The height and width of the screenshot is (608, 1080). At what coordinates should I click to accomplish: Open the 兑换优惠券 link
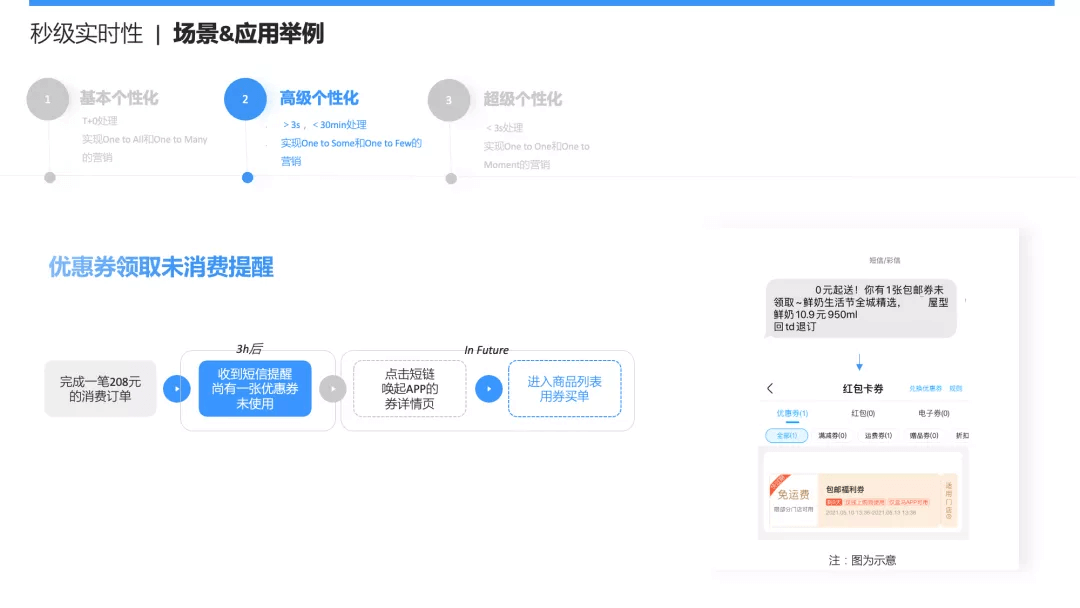click(926, 388)
